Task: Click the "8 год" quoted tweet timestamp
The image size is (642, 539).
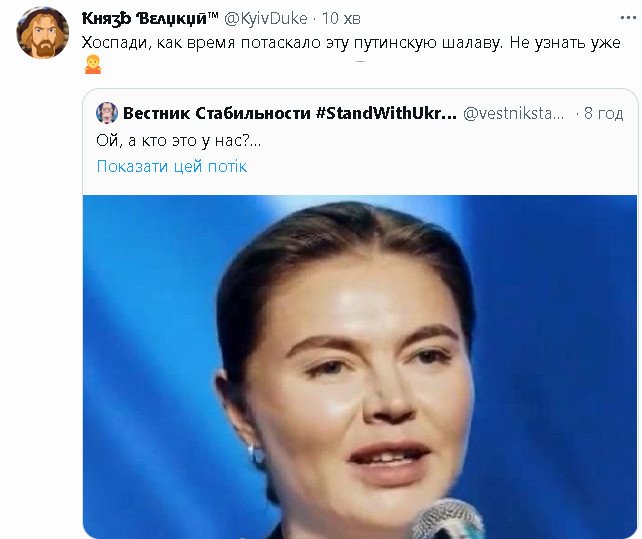Action: tap(604, 113)
